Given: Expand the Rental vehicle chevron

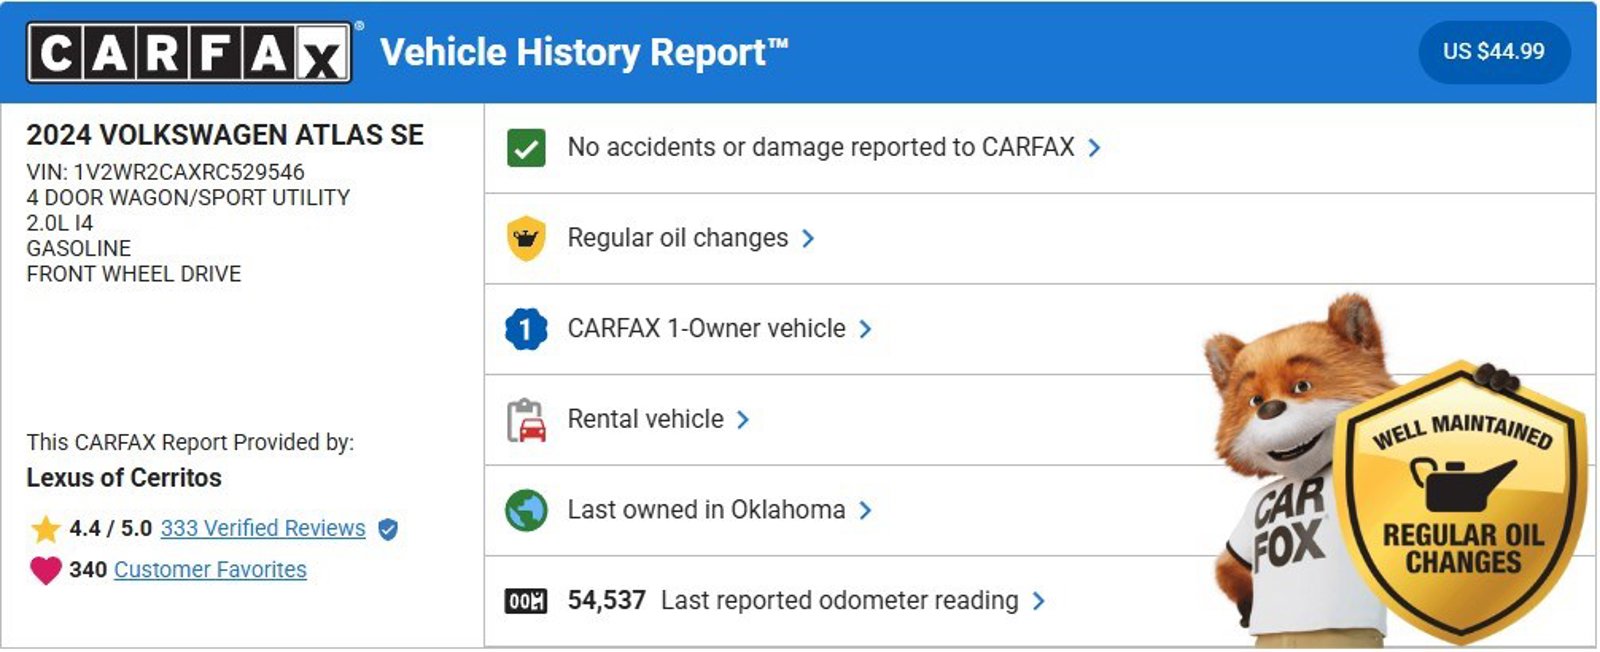Looking at the screenshot, I should click(x=743, y=420).
